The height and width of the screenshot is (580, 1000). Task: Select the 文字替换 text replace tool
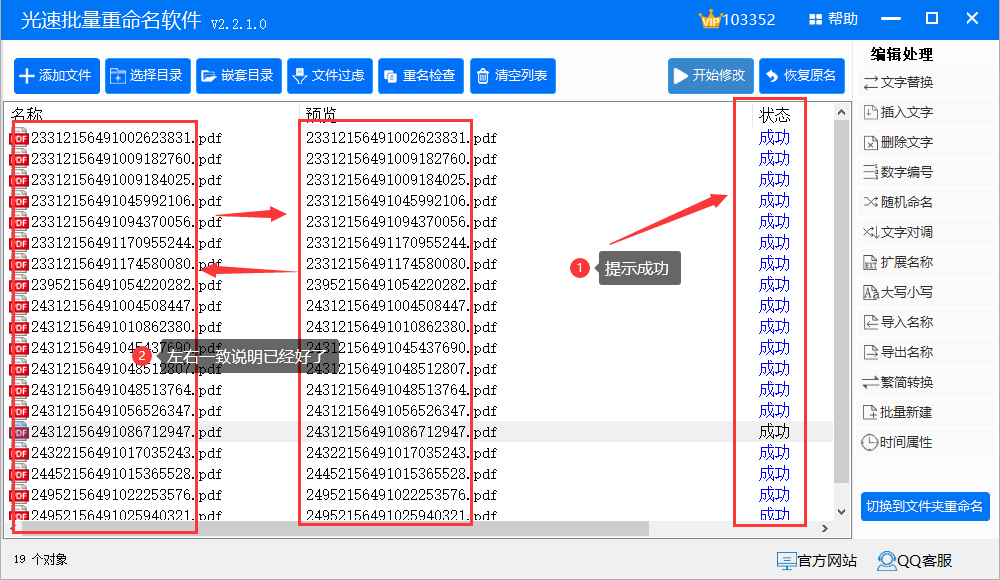click(x=899, y=82)
